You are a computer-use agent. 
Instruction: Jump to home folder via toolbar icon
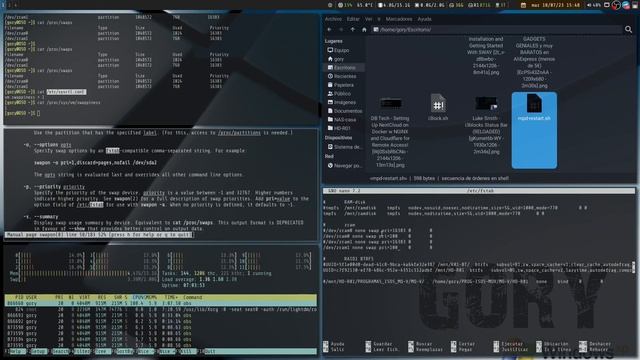[x=364, y=29]
